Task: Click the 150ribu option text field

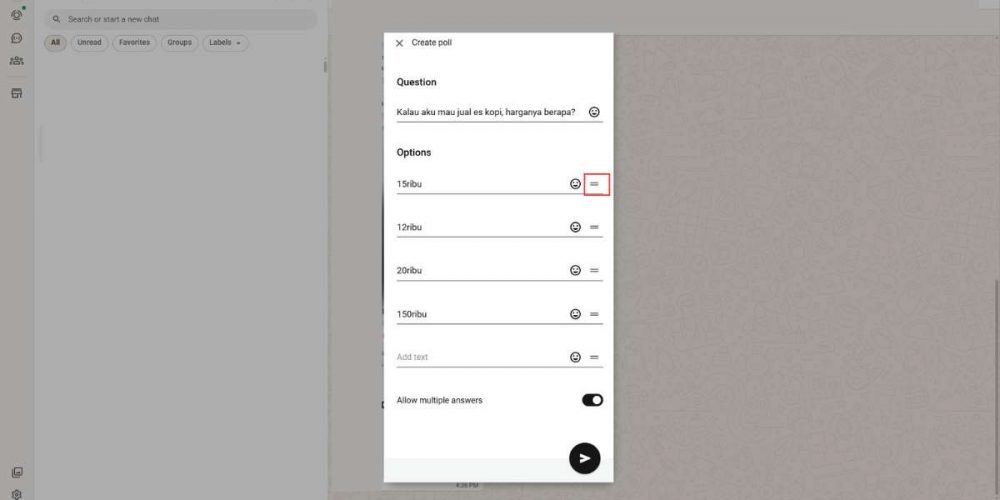Action: pyautogui.click(x=481, y=314)
